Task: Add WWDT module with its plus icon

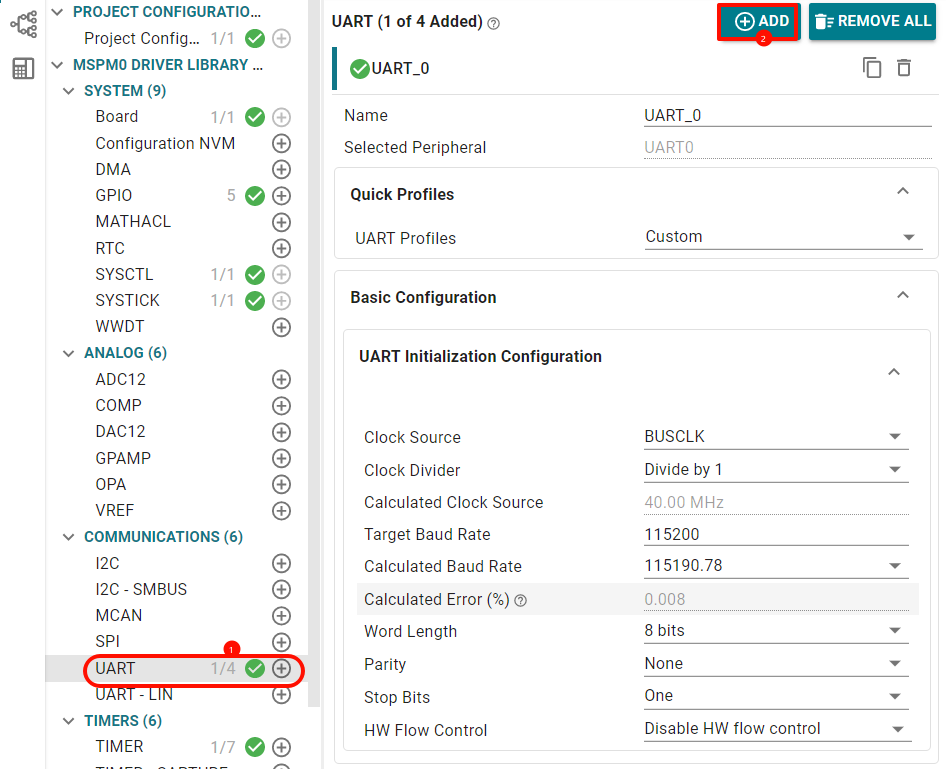Action: click(x=281, y=327)
